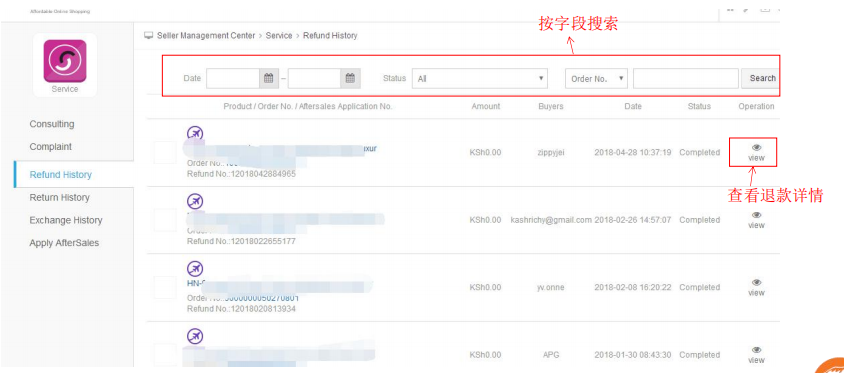Click product thumbnail in zippyjei row
The image size is (844, 373).
pyautogui.click(x=165, y=153)
